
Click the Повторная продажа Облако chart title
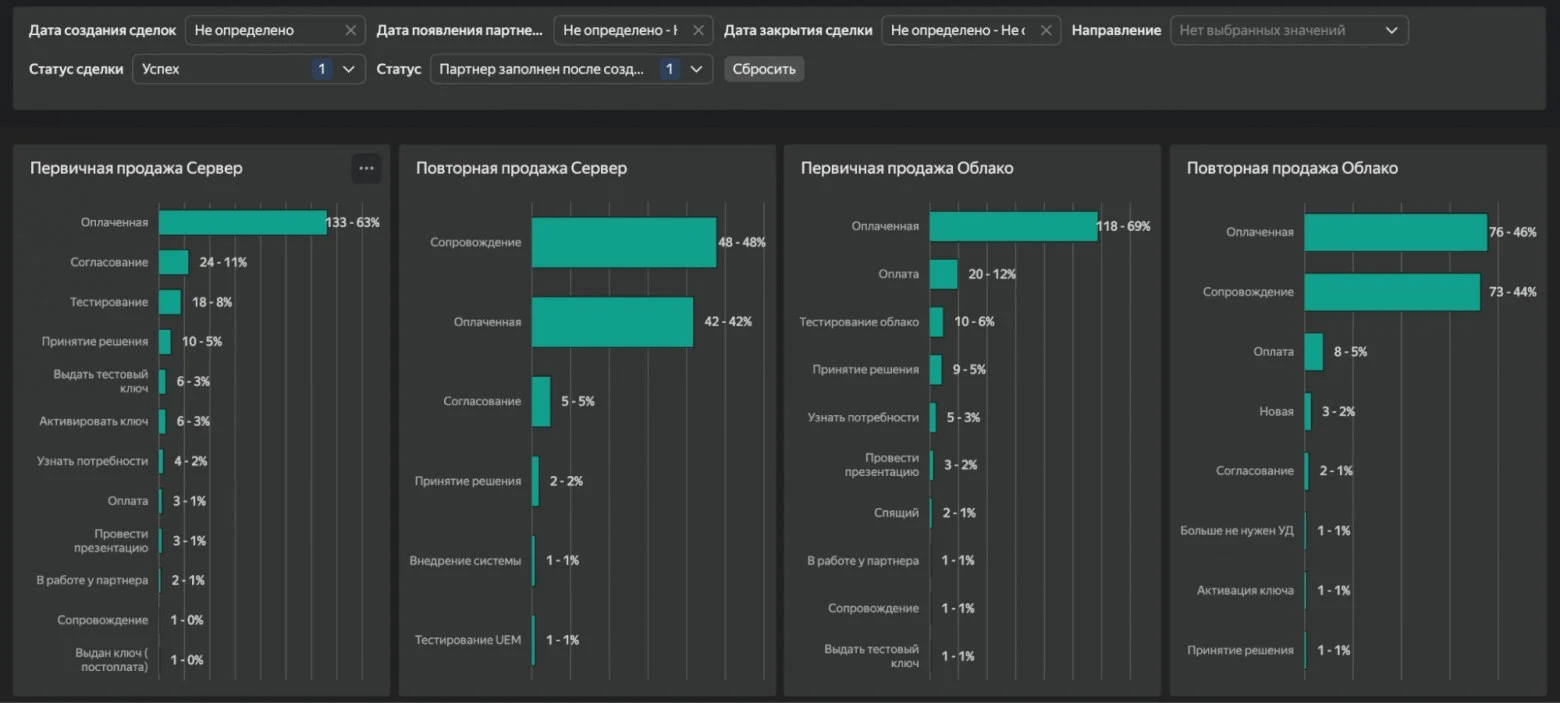point(1292,168)
